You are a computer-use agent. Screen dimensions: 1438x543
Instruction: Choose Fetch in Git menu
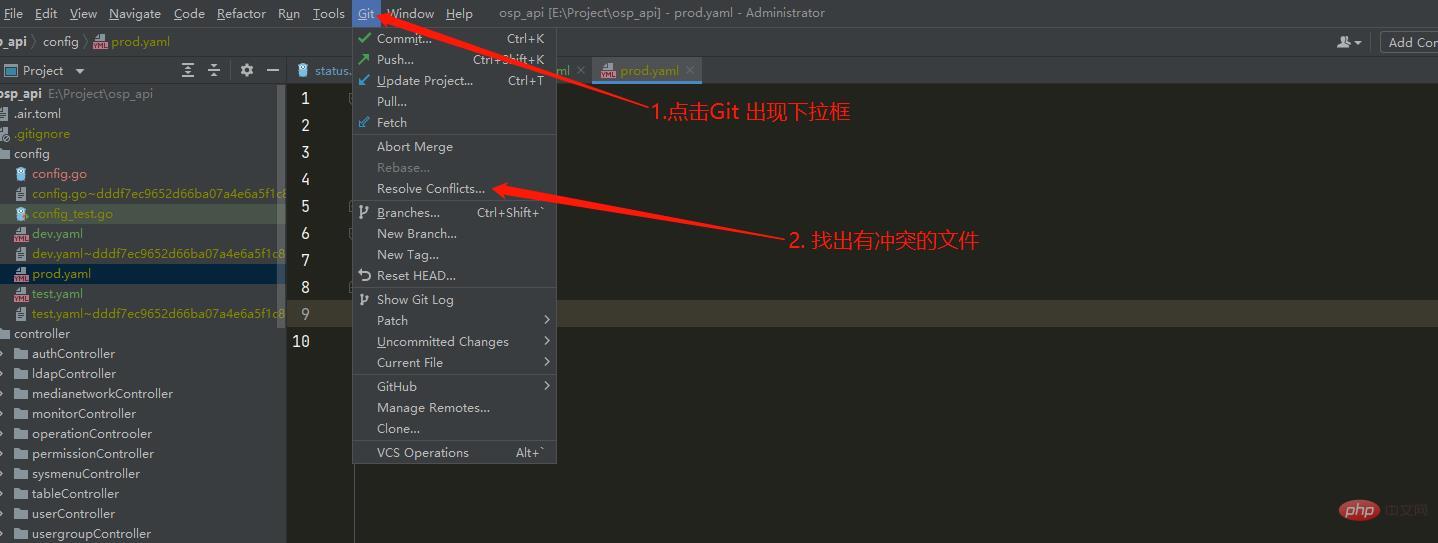coord(454,123)
